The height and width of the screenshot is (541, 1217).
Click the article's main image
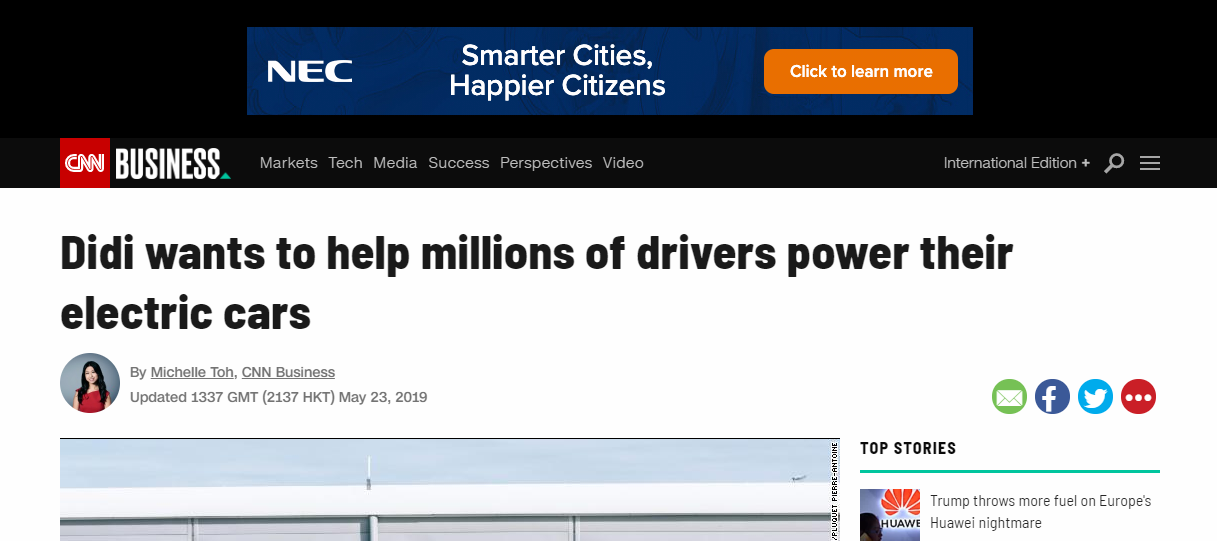pyautogui.click(x=450, y=490)
